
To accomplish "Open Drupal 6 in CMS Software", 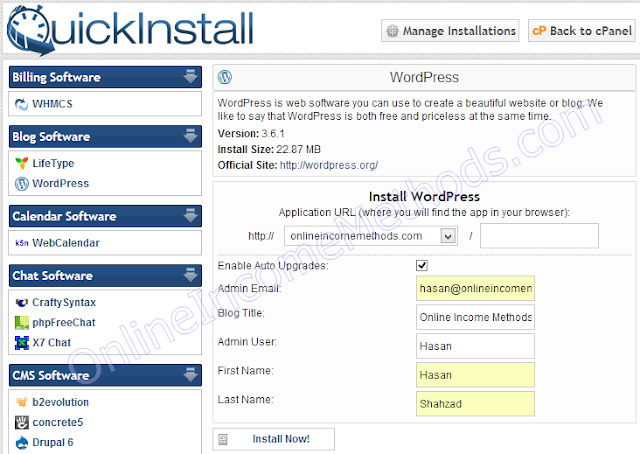I will [x=53, y=443].
